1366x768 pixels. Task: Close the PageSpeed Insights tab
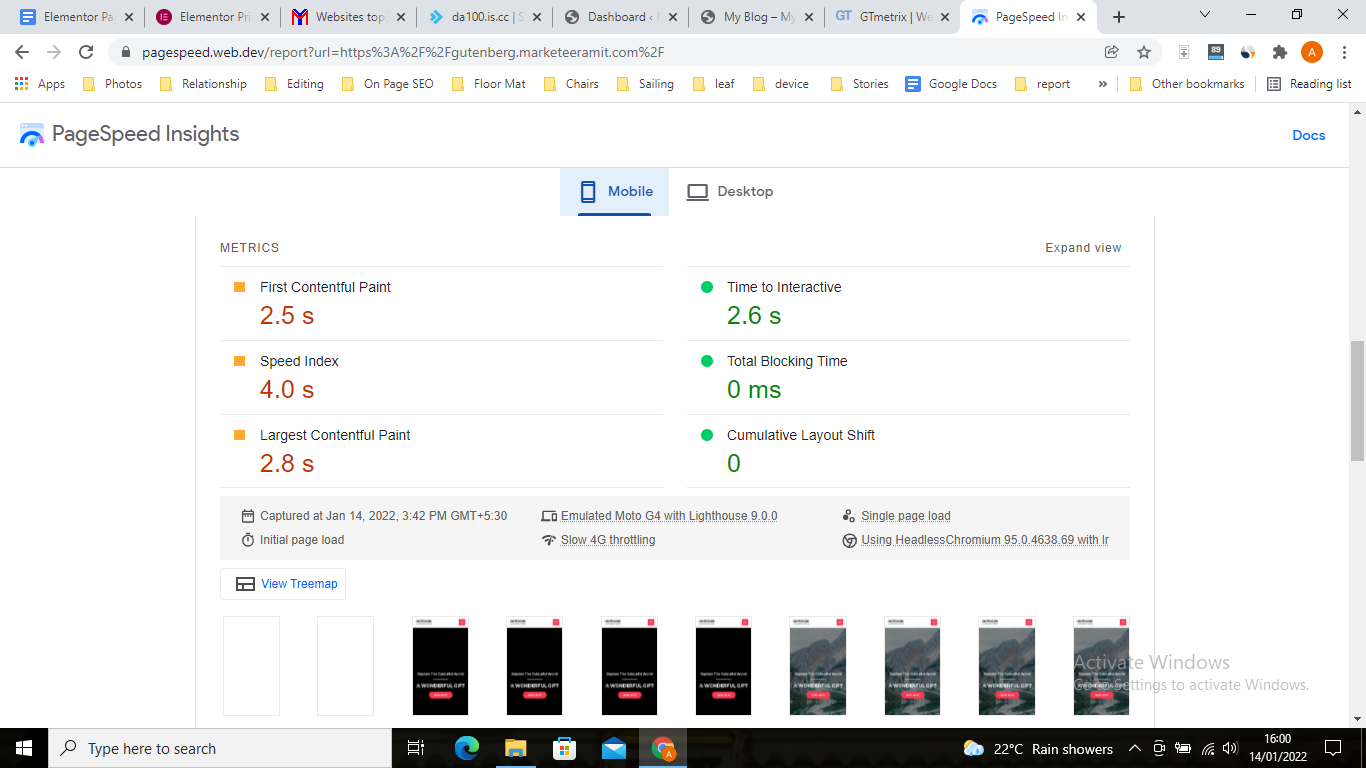[x=1081, y=17]
